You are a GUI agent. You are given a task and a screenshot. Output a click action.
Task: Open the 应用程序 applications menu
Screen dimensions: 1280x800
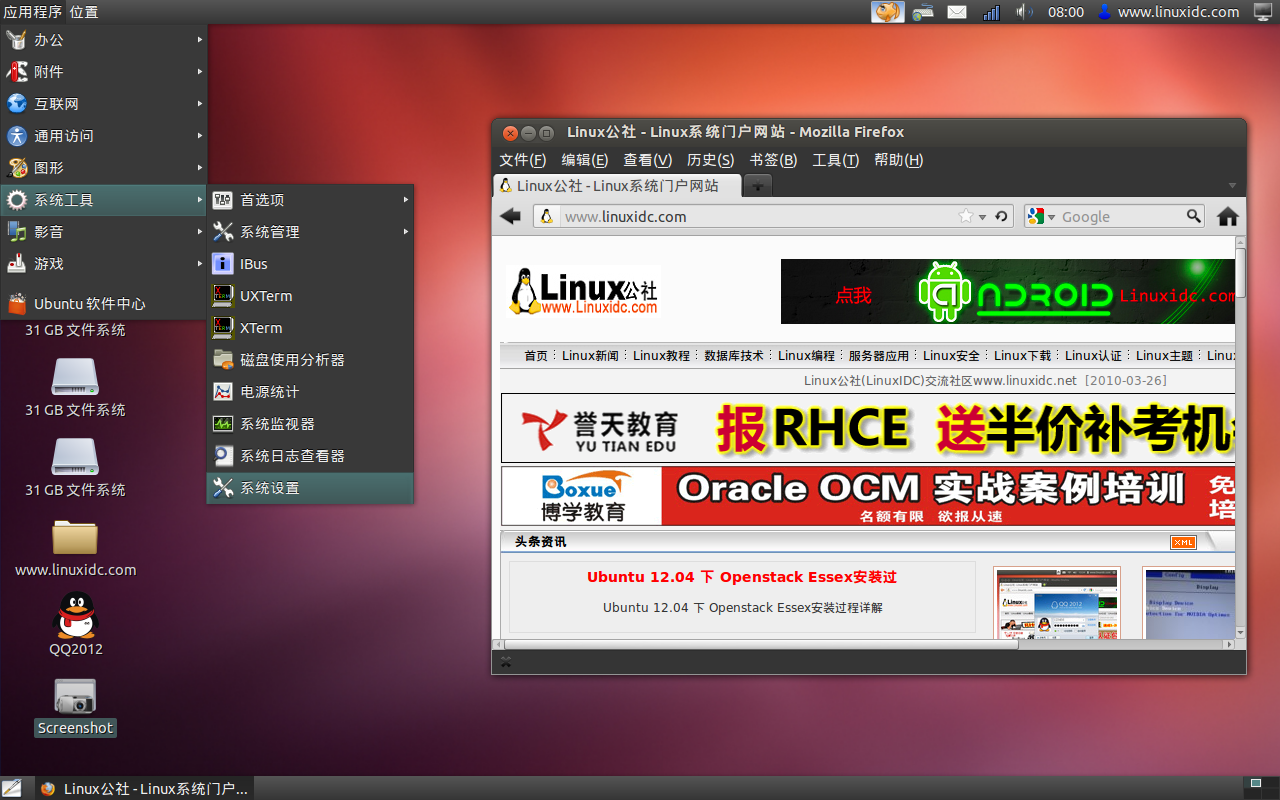pos(33,12)
